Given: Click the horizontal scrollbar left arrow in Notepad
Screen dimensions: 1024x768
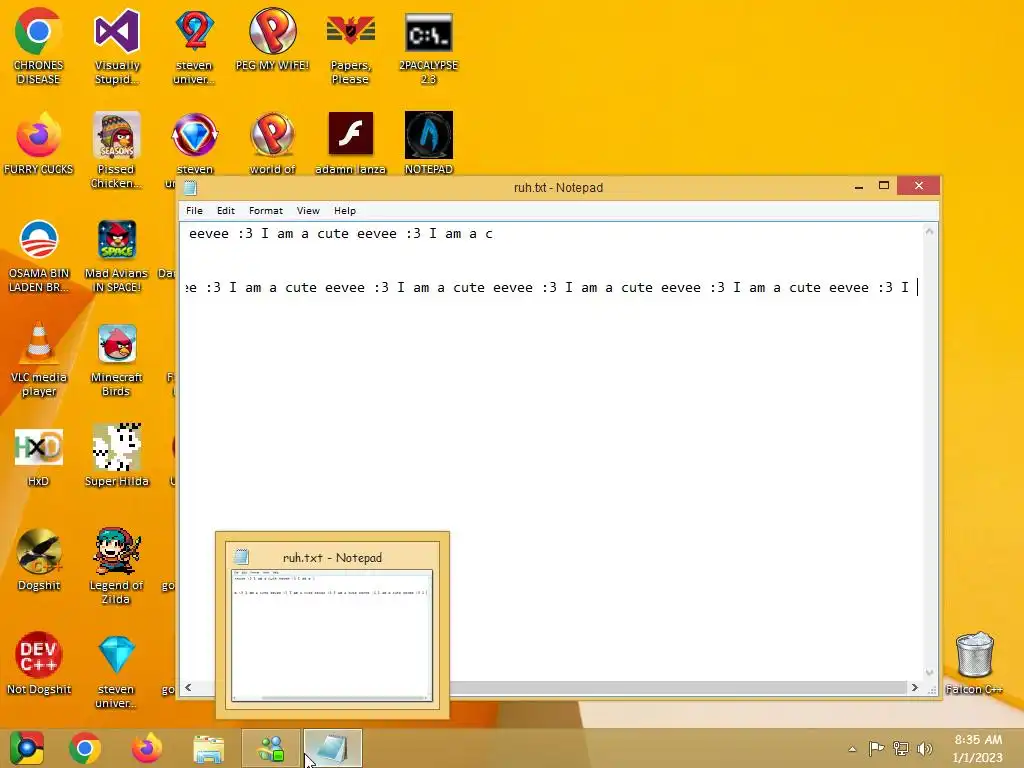Looking at the screenshot, I should tap(189, 688).
